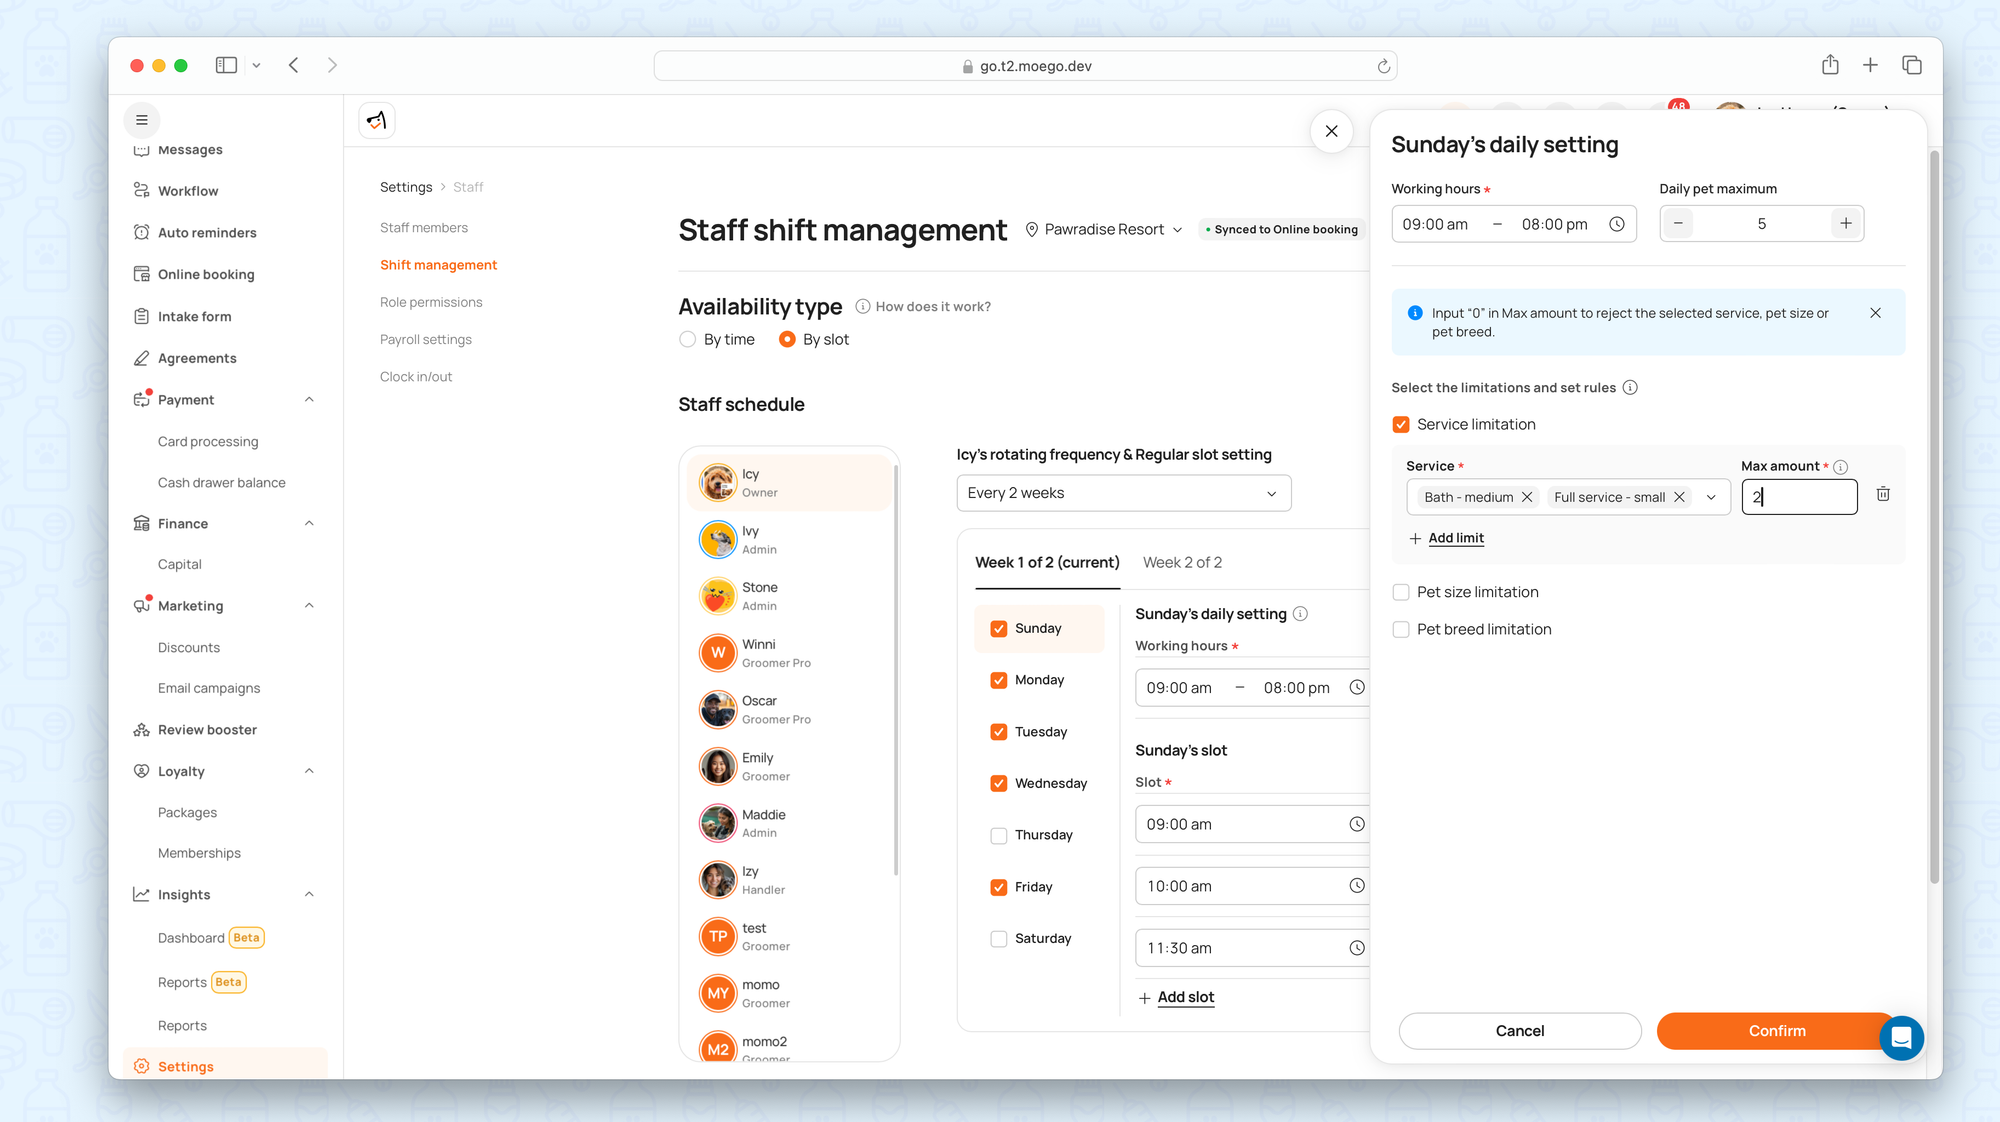The image size is (2000, 1122).
Task: Click the Confirm button
Action: pyautogui.click(x=1776, y=1031)
